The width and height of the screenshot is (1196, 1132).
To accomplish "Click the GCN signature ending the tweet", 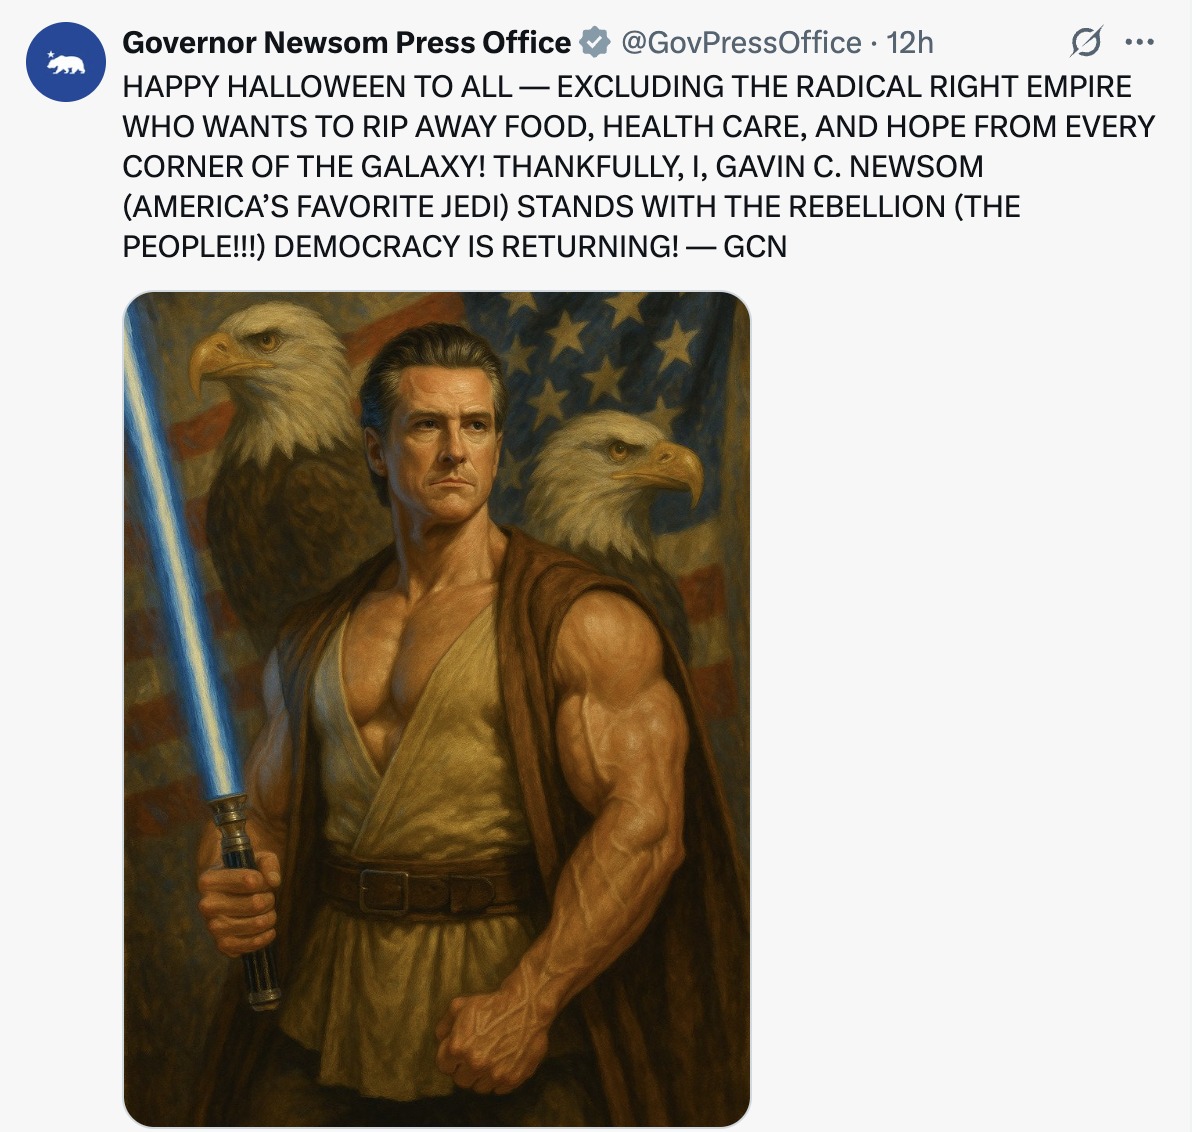I will pyautogui.click(x=754, y=246).
